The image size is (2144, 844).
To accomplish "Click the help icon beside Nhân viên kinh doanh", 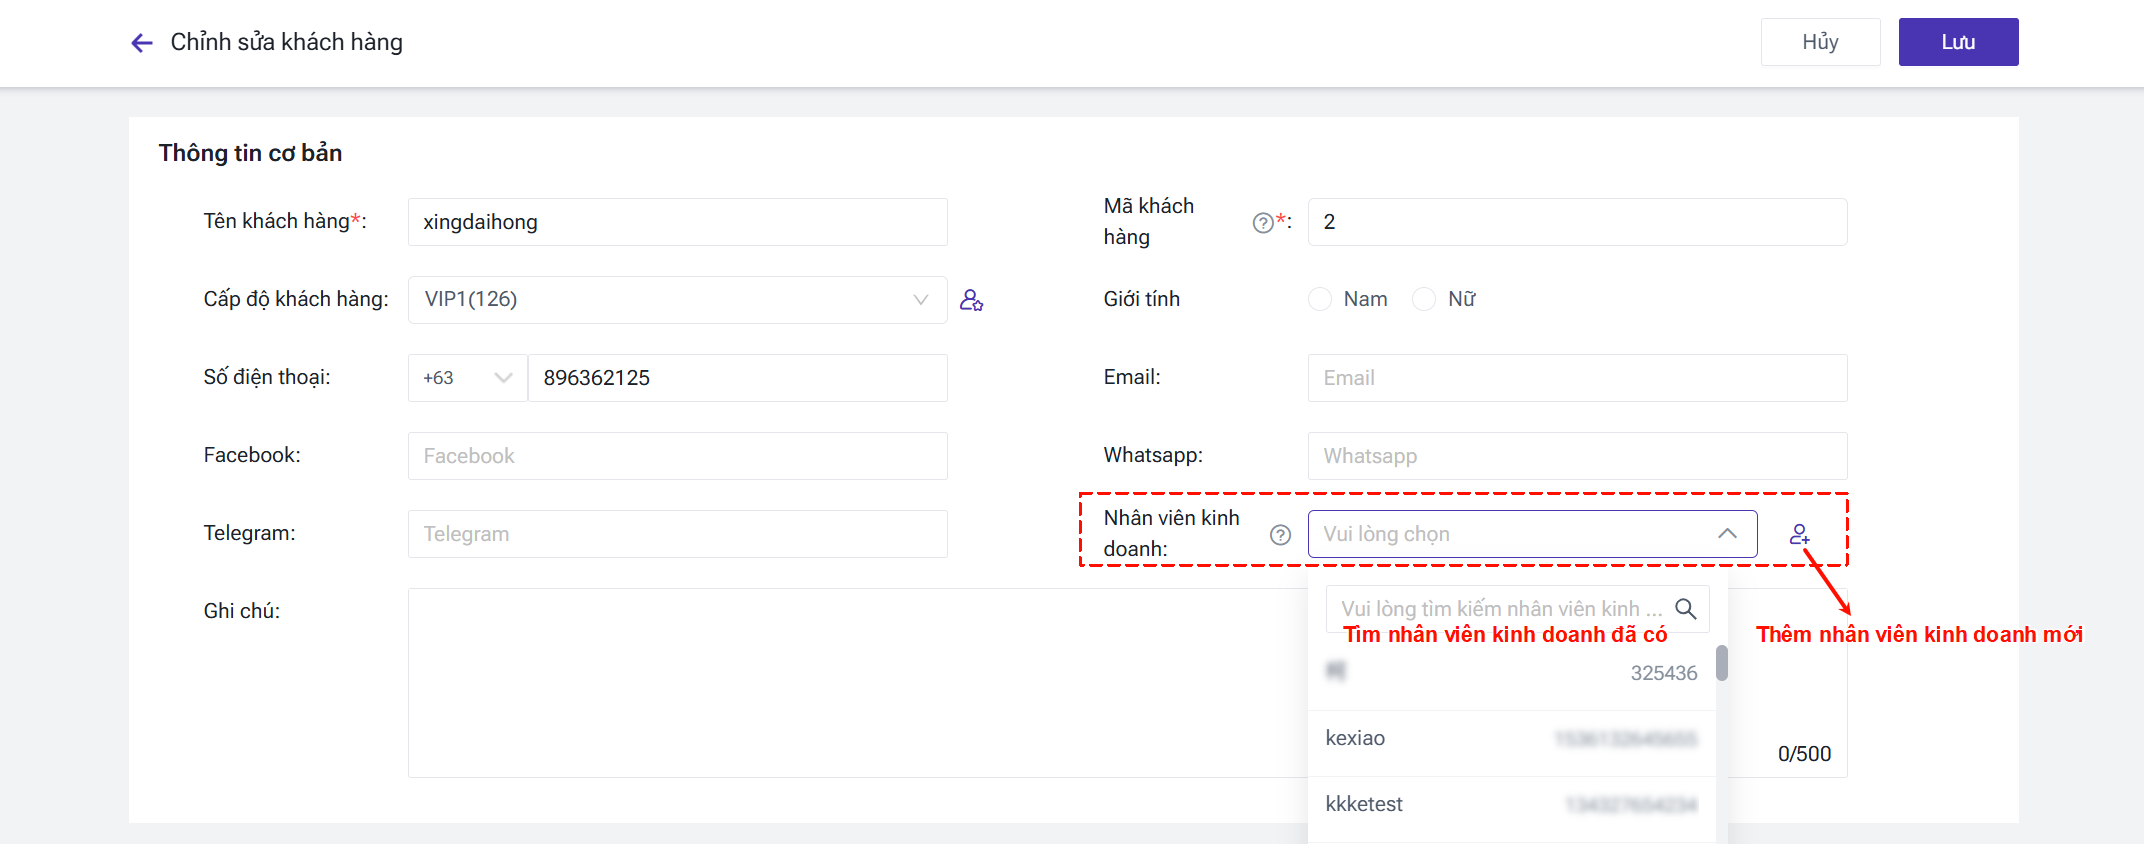I will 1280,535.
